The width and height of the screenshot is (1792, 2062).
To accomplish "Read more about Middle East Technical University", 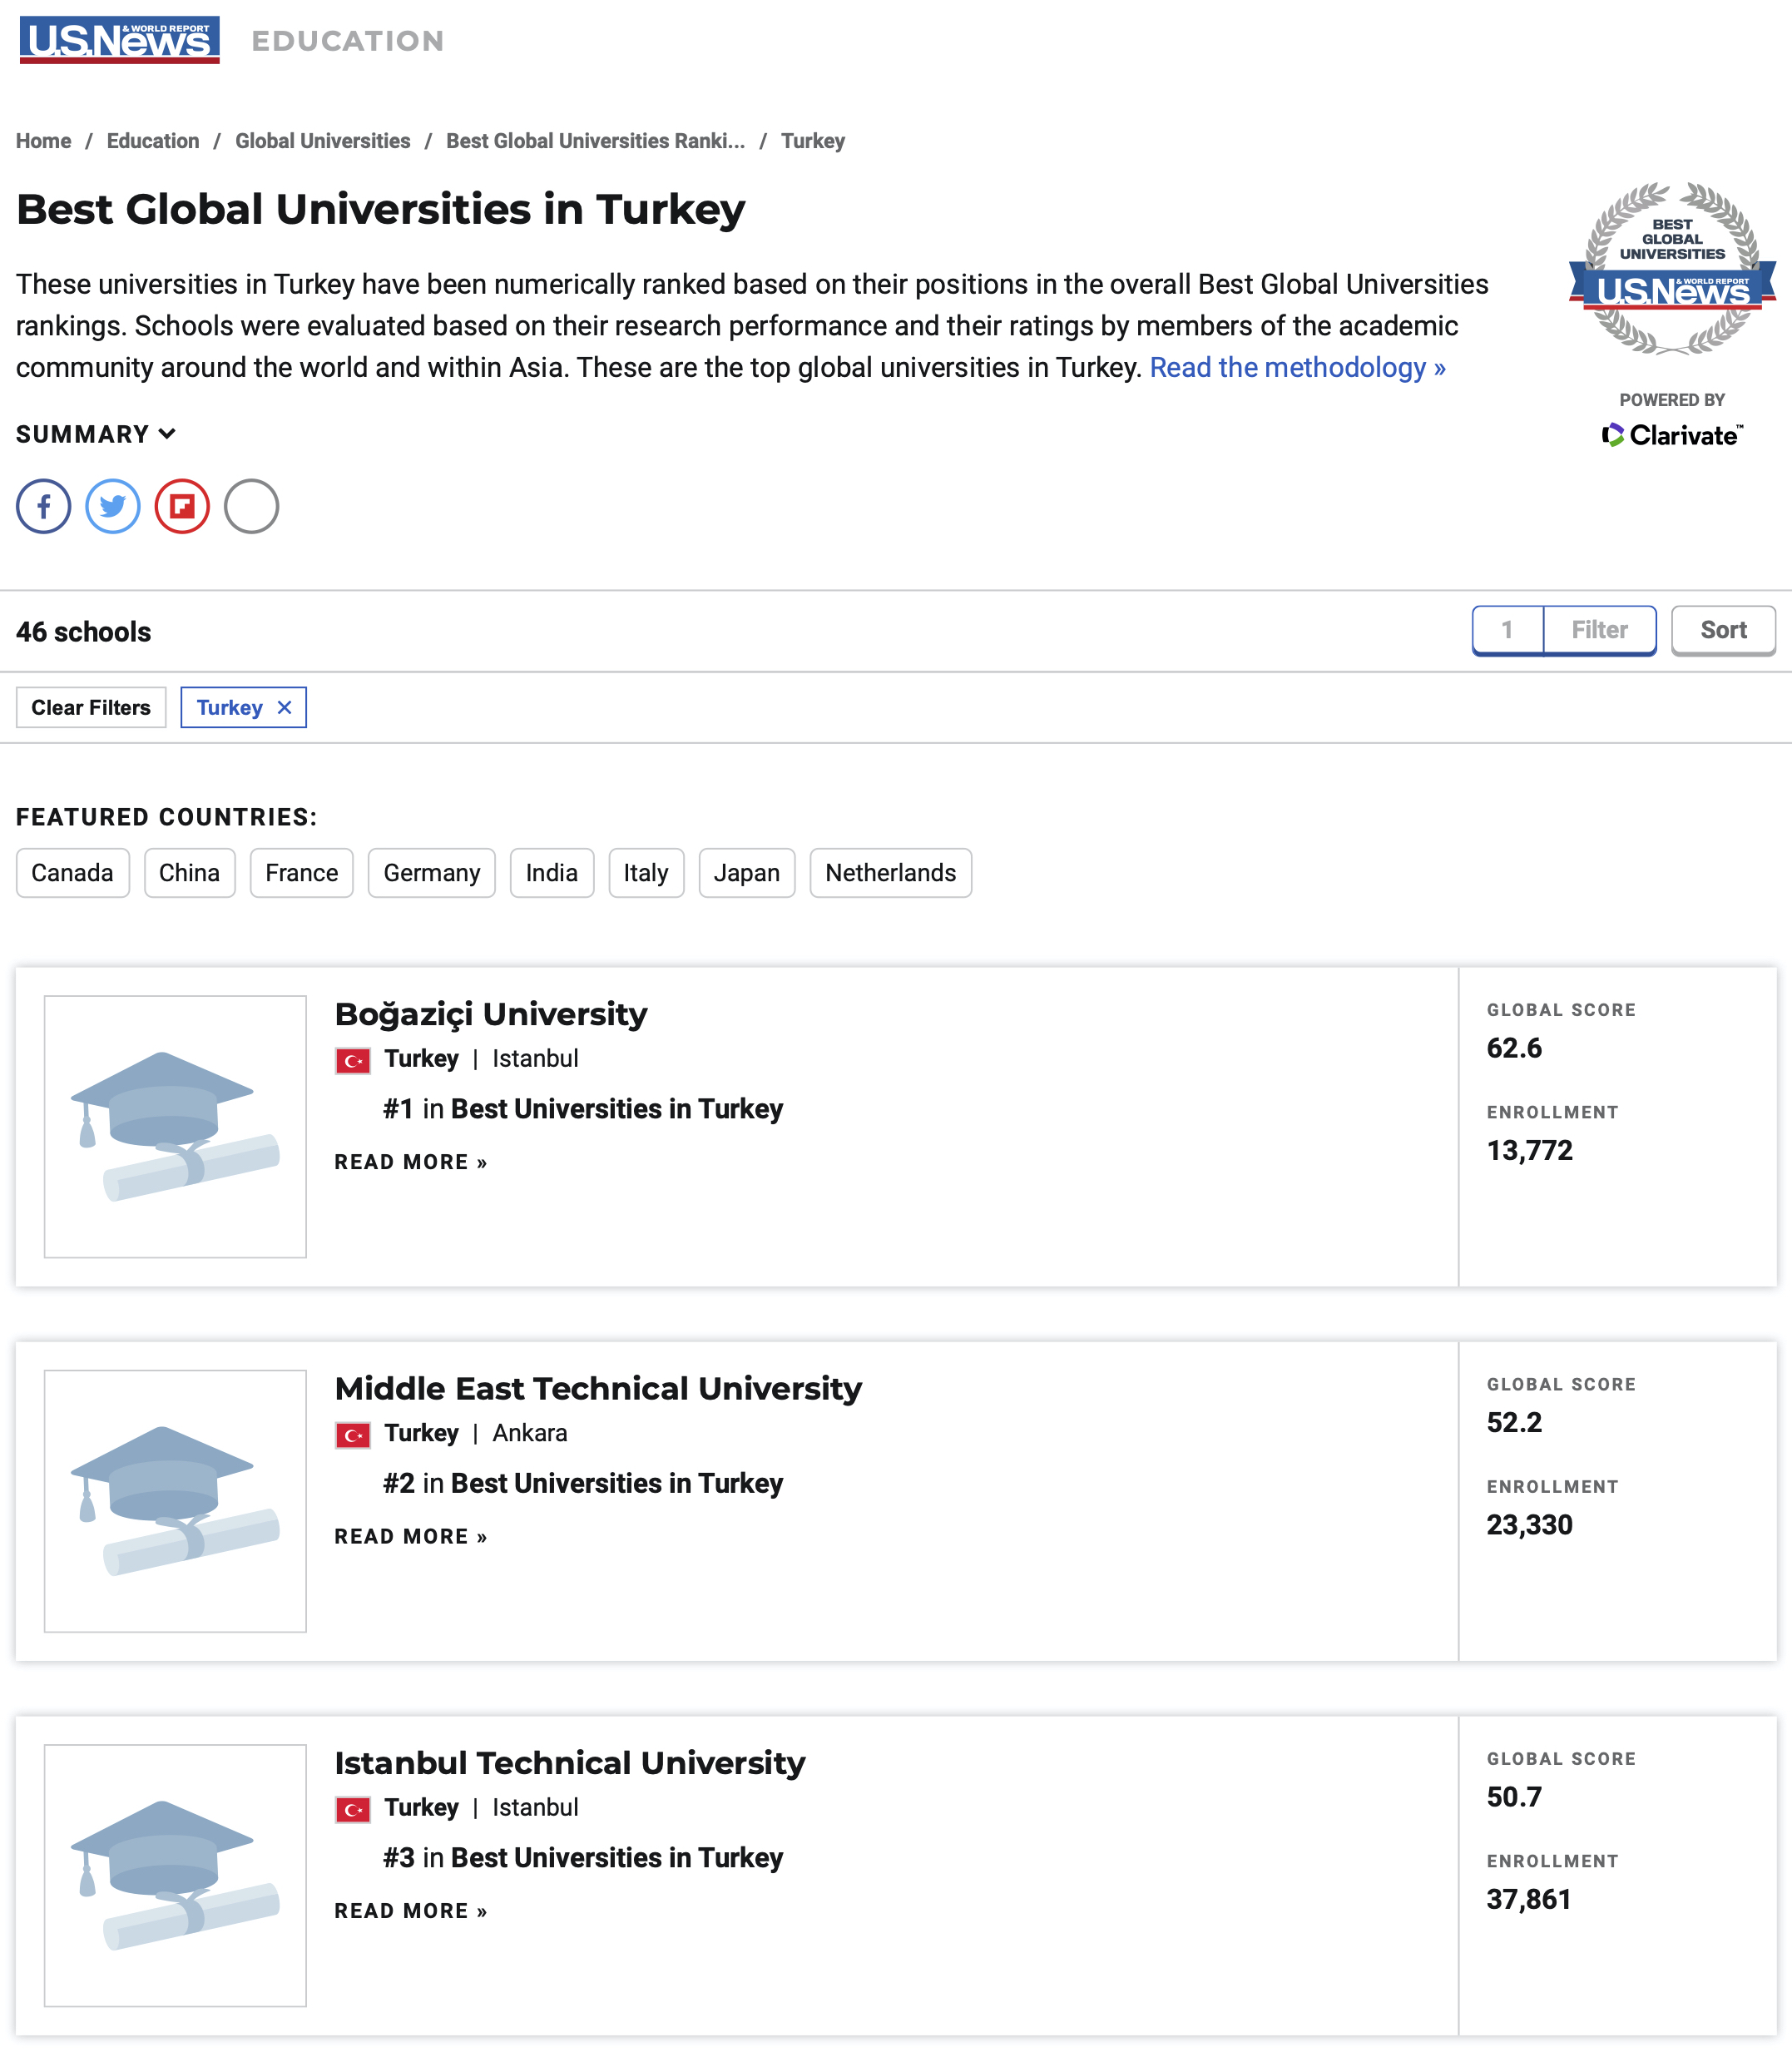I will pos(411,1536).
